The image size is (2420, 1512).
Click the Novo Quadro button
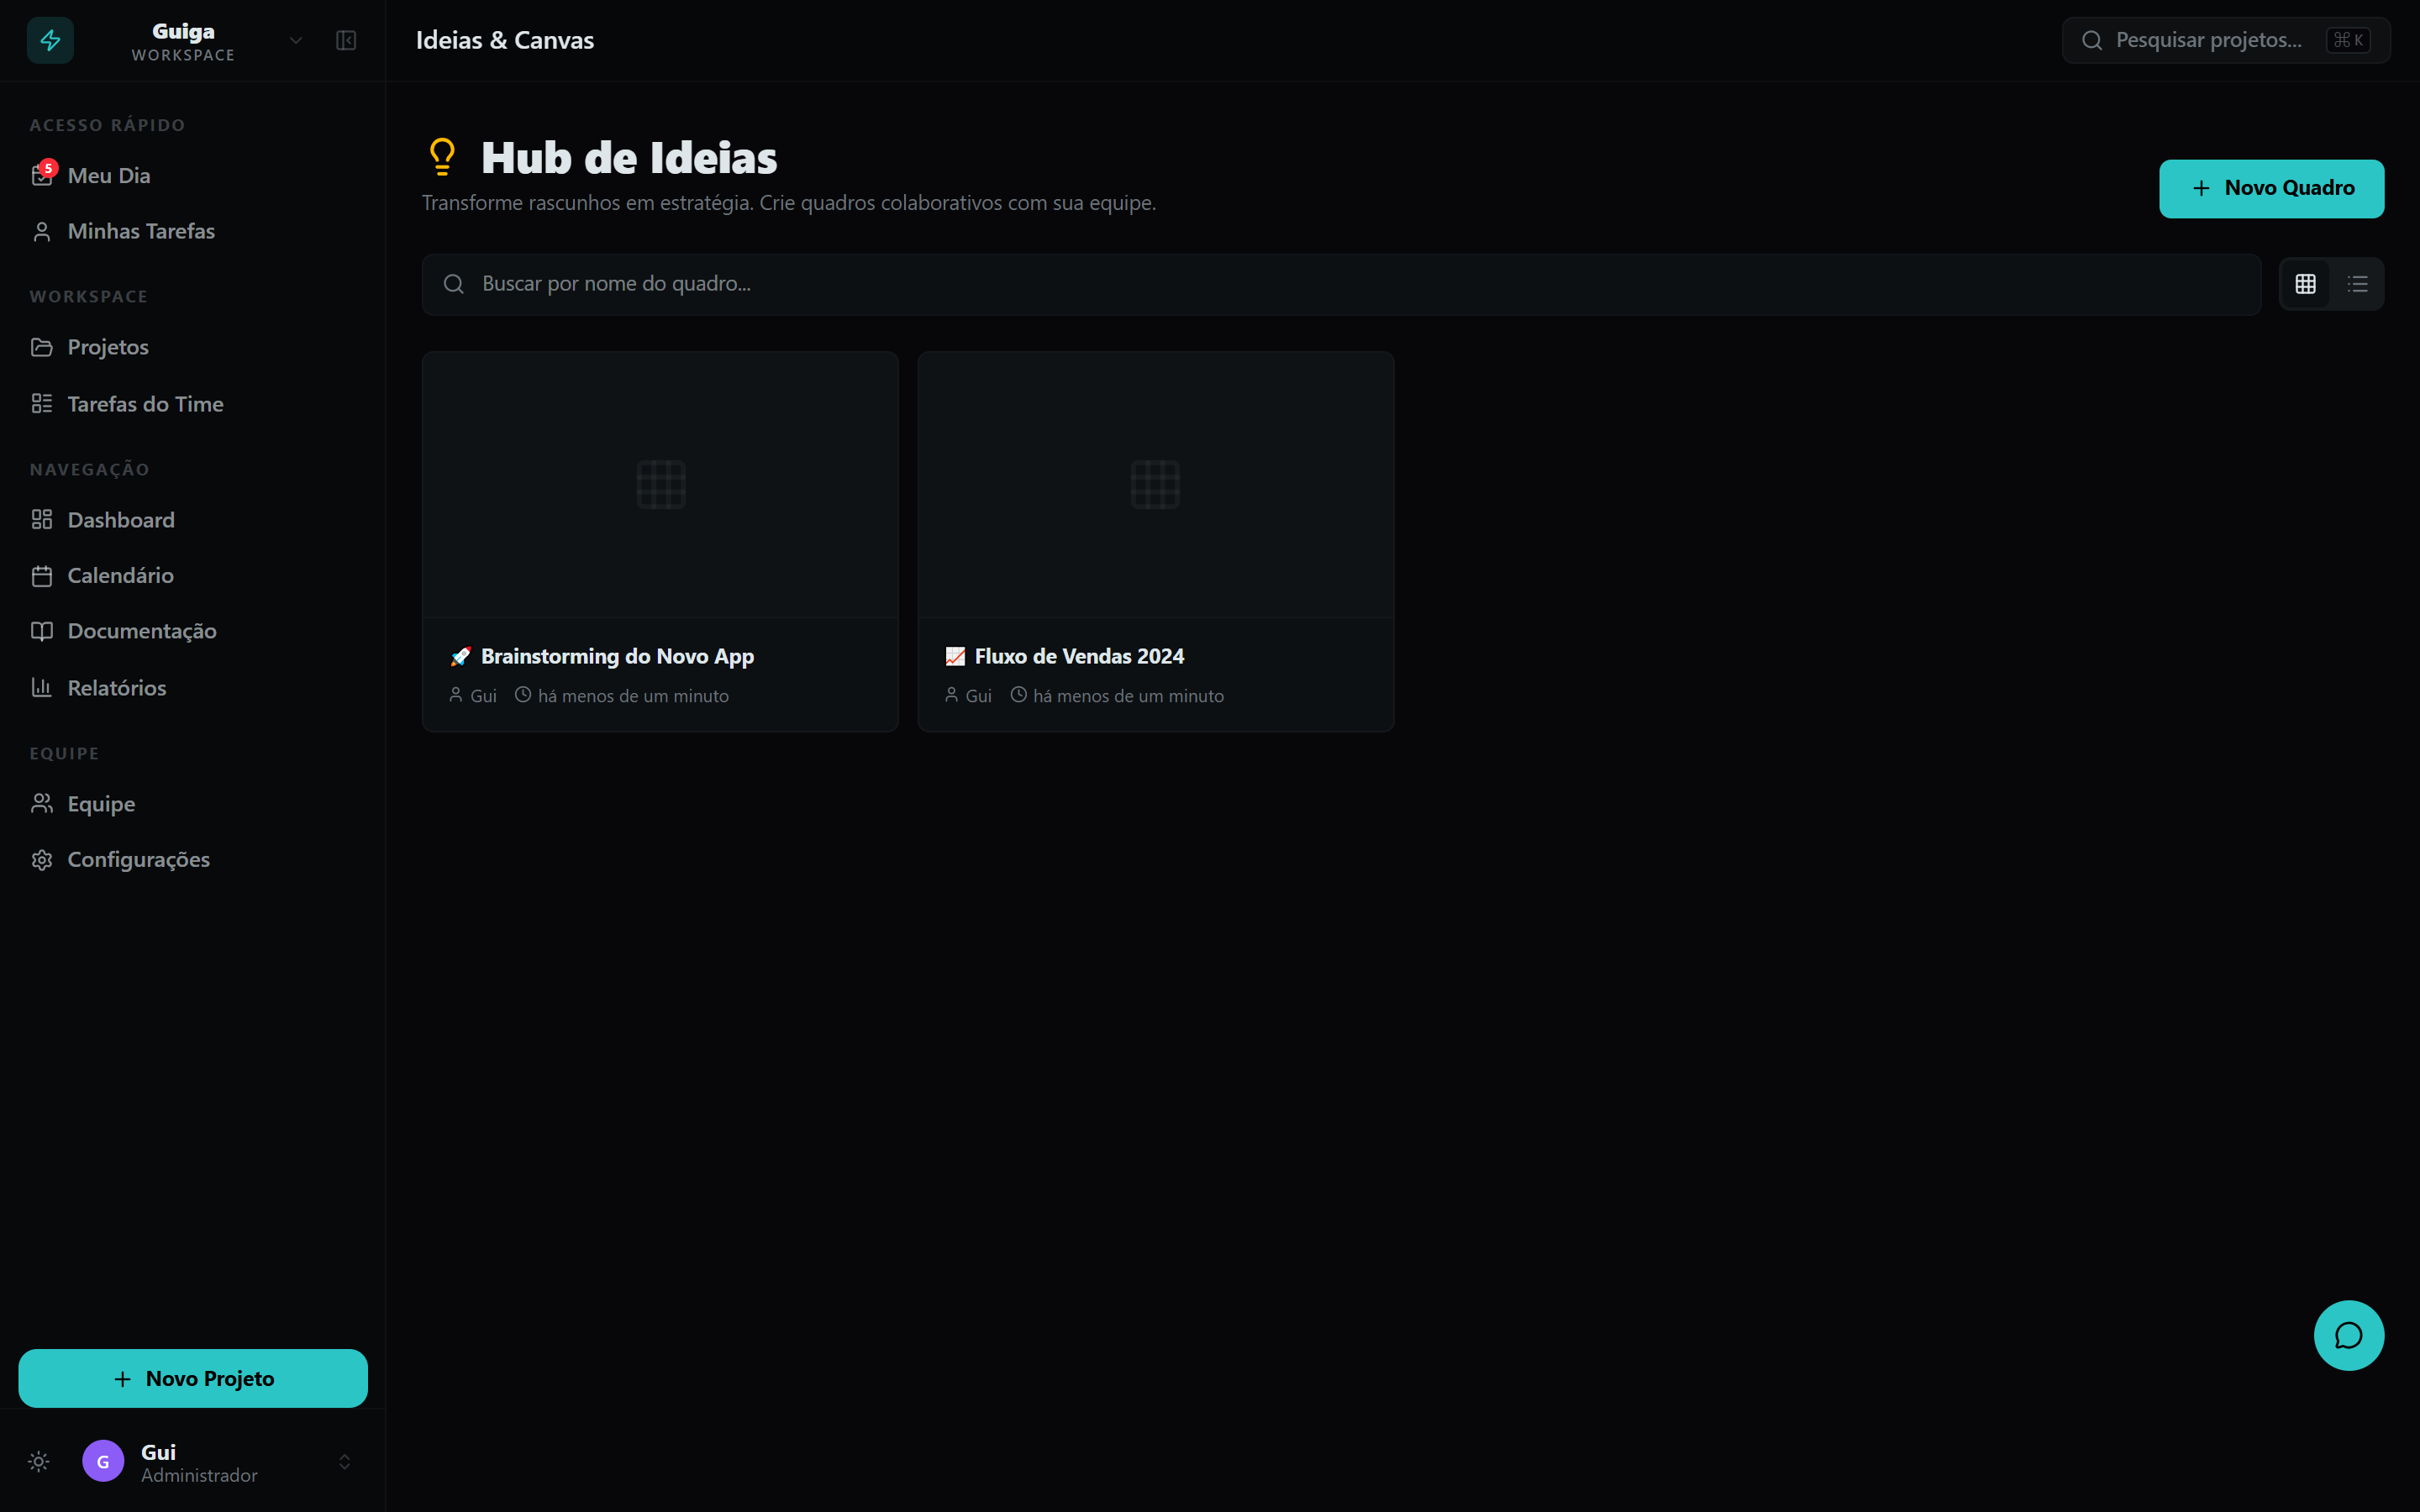[x=2271, y=188]
